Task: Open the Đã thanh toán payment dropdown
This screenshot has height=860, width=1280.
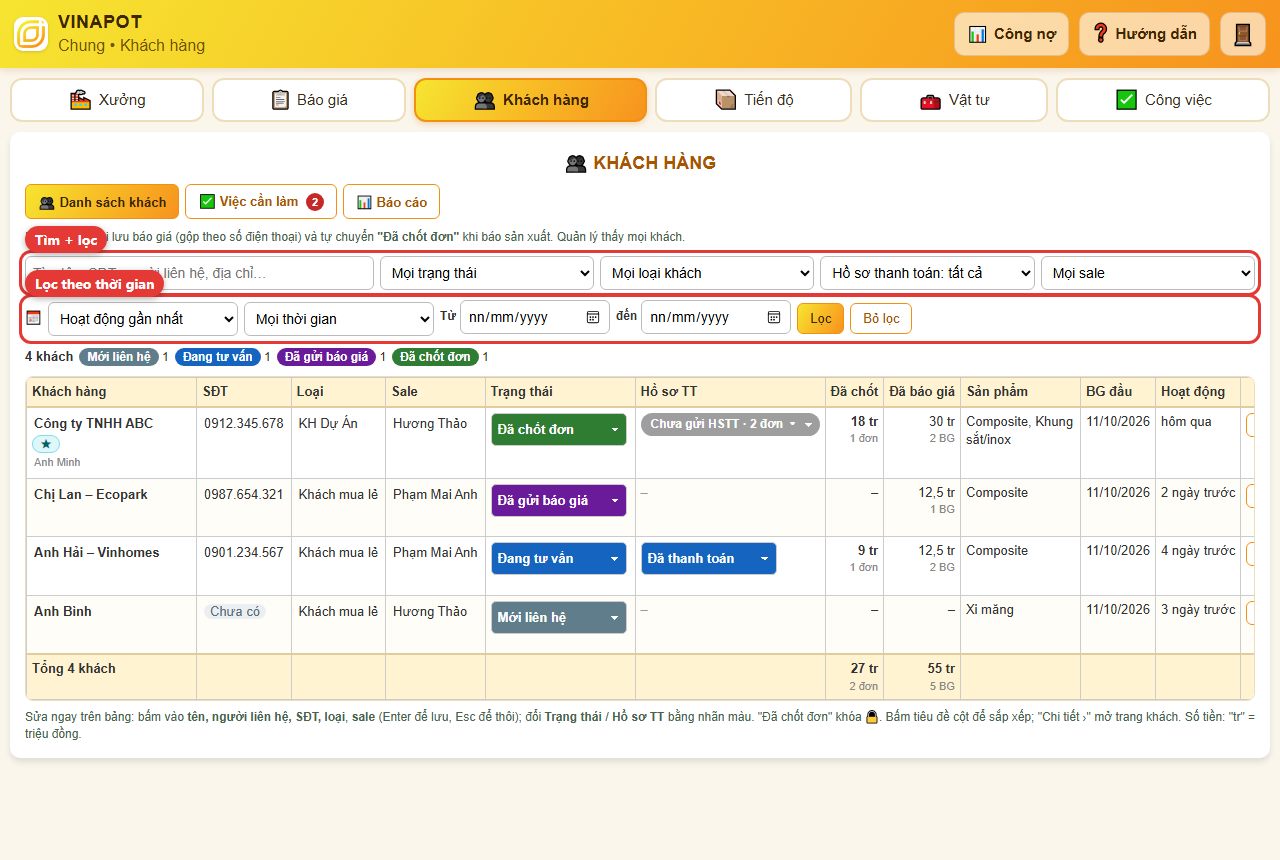Action: [x=708, y=558]
